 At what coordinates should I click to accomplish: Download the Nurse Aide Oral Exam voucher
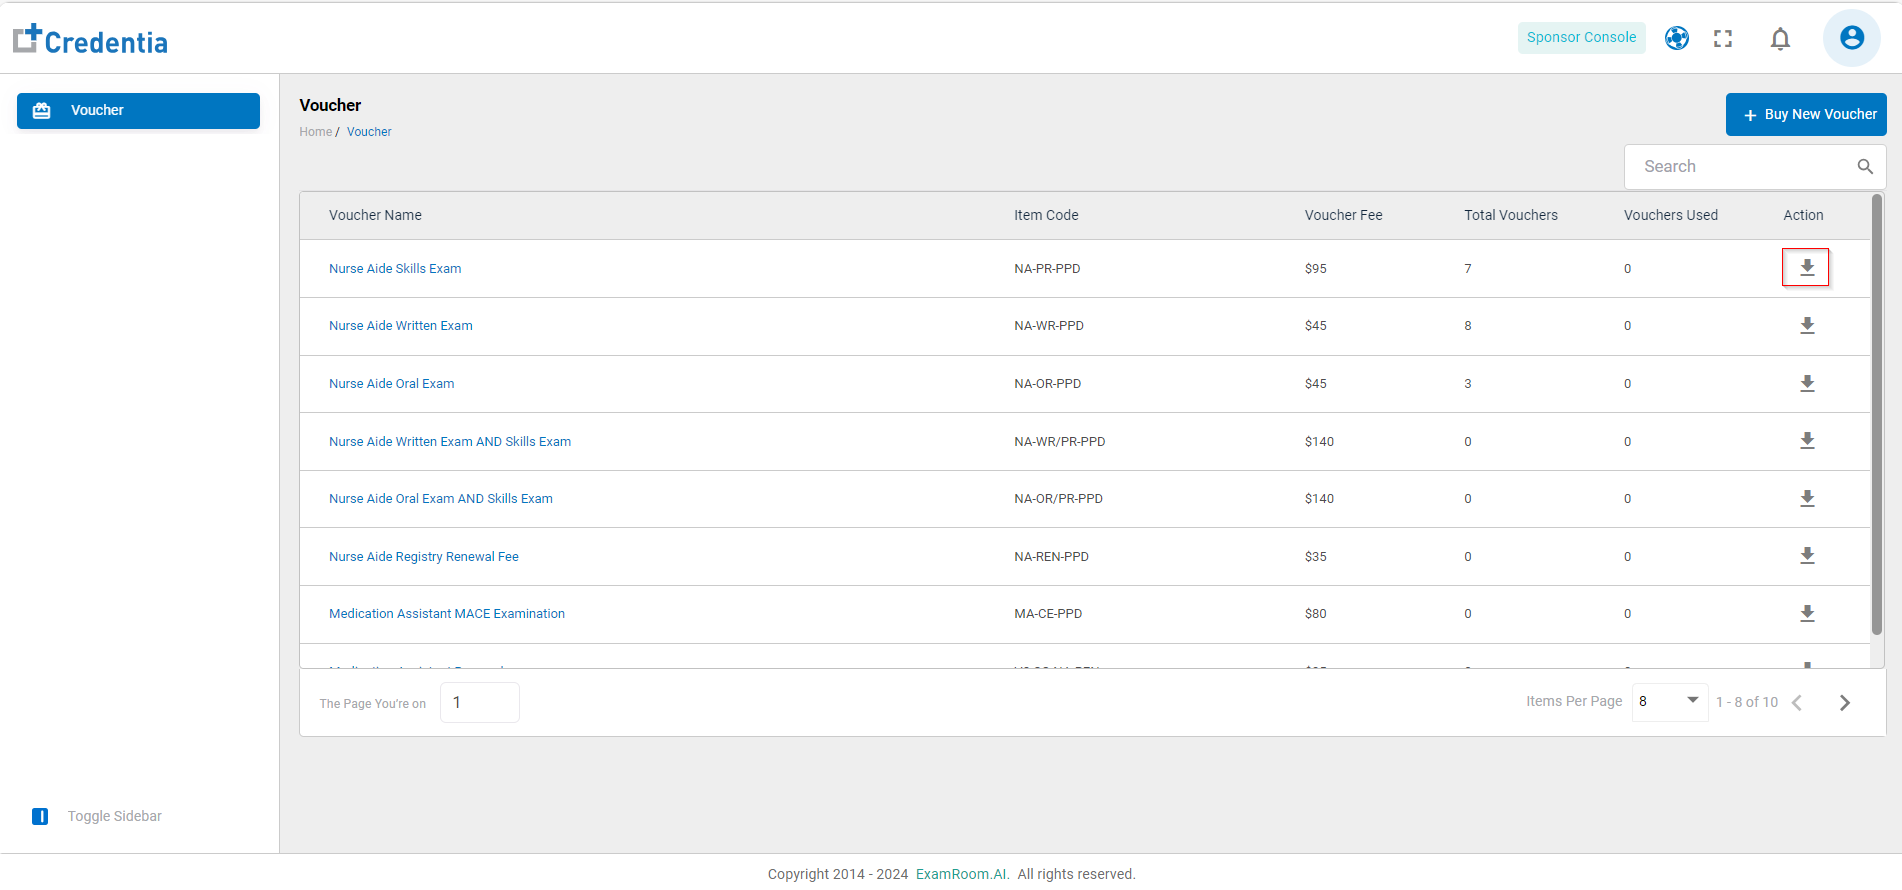(1807, 384)
